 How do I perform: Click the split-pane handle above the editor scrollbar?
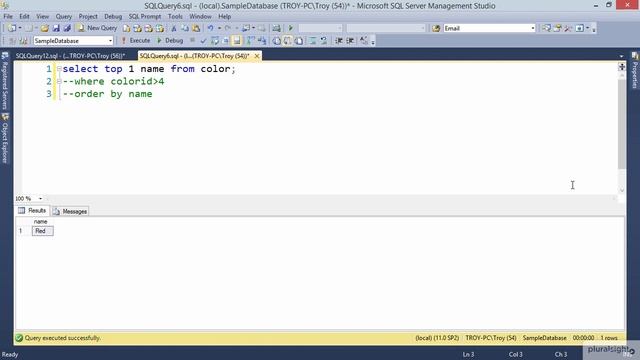coord(622,67)
